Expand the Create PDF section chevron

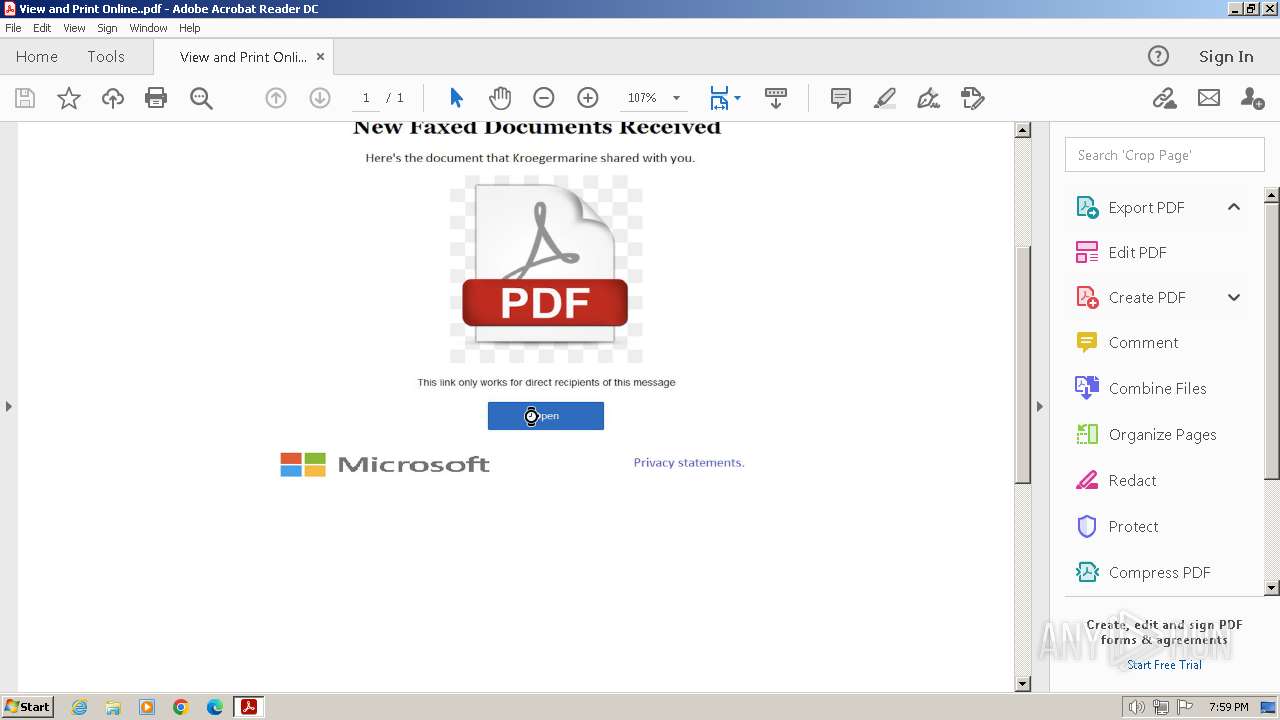click(x=1234, y=297)
